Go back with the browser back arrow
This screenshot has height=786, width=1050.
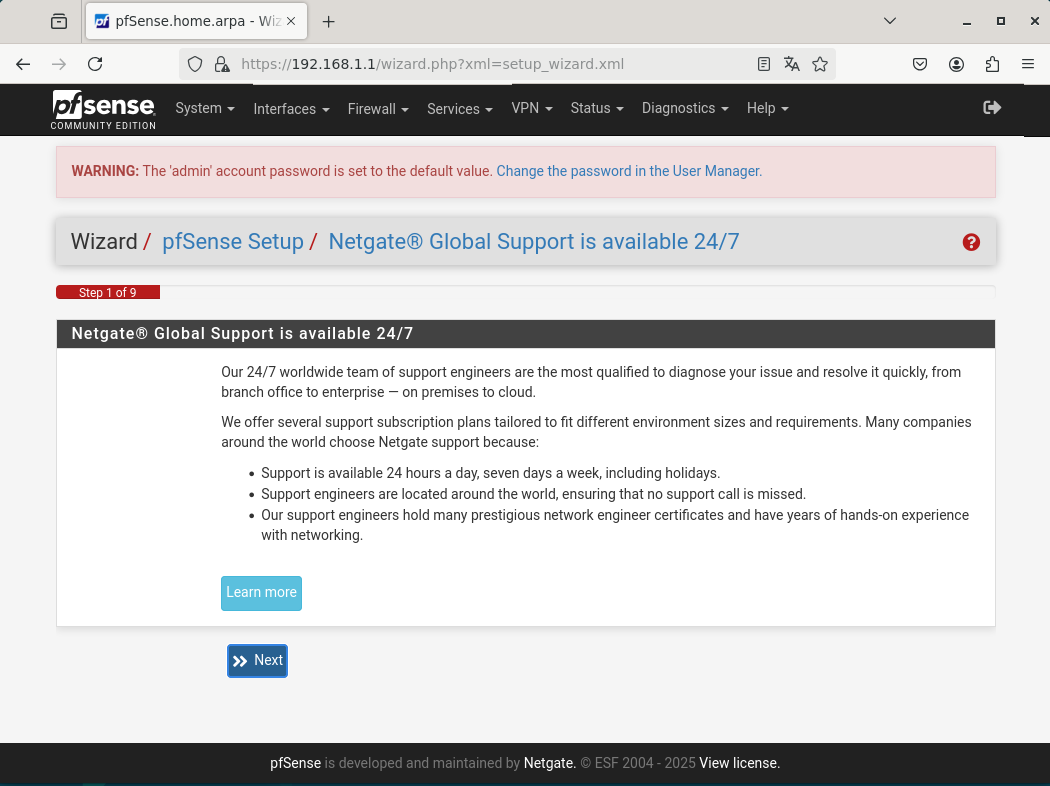pyautogui.click(x=23, y=64)
